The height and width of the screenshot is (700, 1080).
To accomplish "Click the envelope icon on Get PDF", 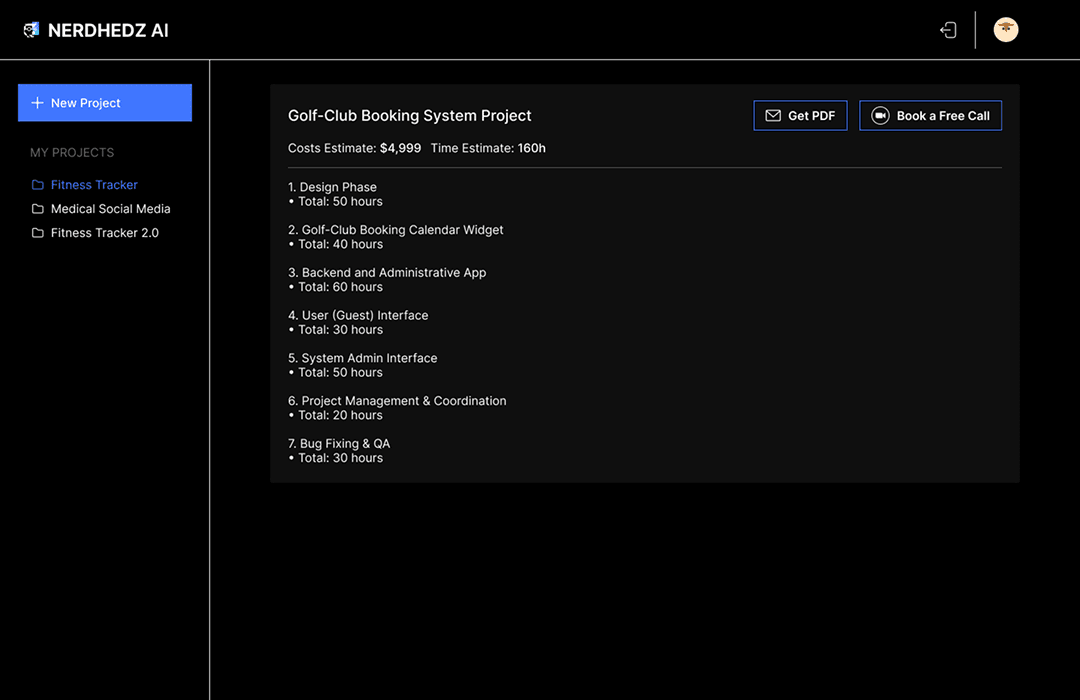I will tap(772, 115).
